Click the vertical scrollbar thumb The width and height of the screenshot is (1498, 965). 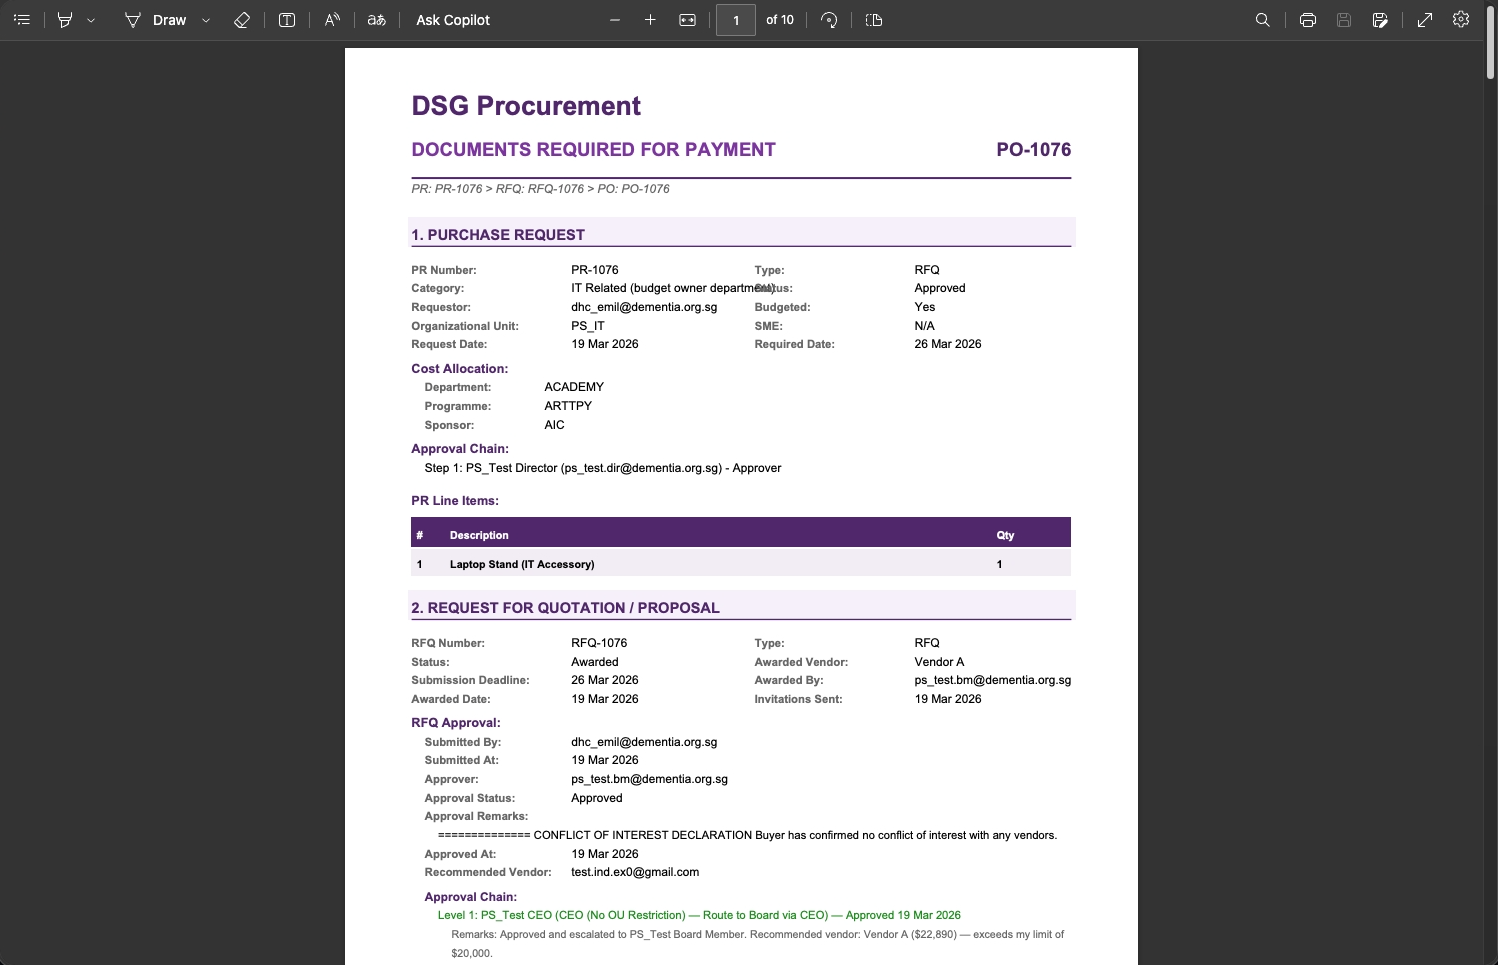1490,43
